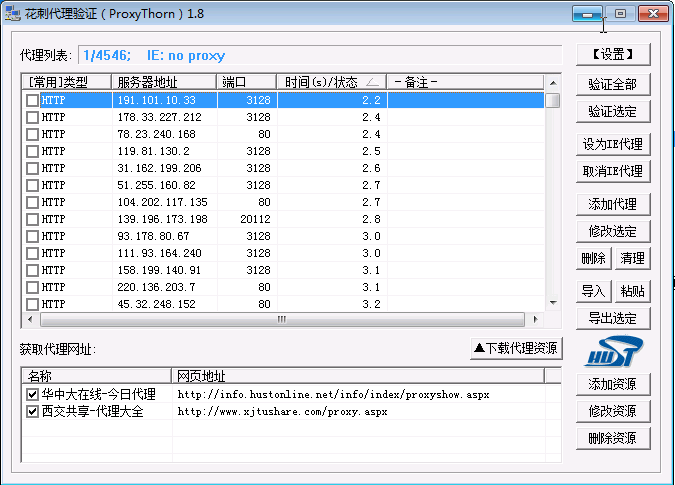The width and height of the screenshot is (675, 485).
Task: Sort by 服务器地址 column header
Action: (164, 82)
